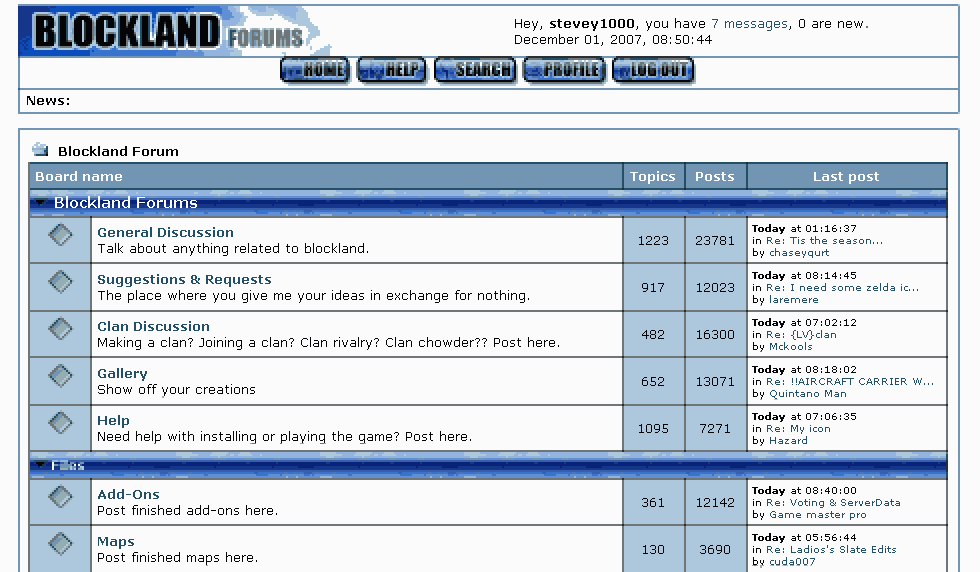This screenshot has height=572, width=980.
Task: Collapse the Files category section
Action: point(40,465)
